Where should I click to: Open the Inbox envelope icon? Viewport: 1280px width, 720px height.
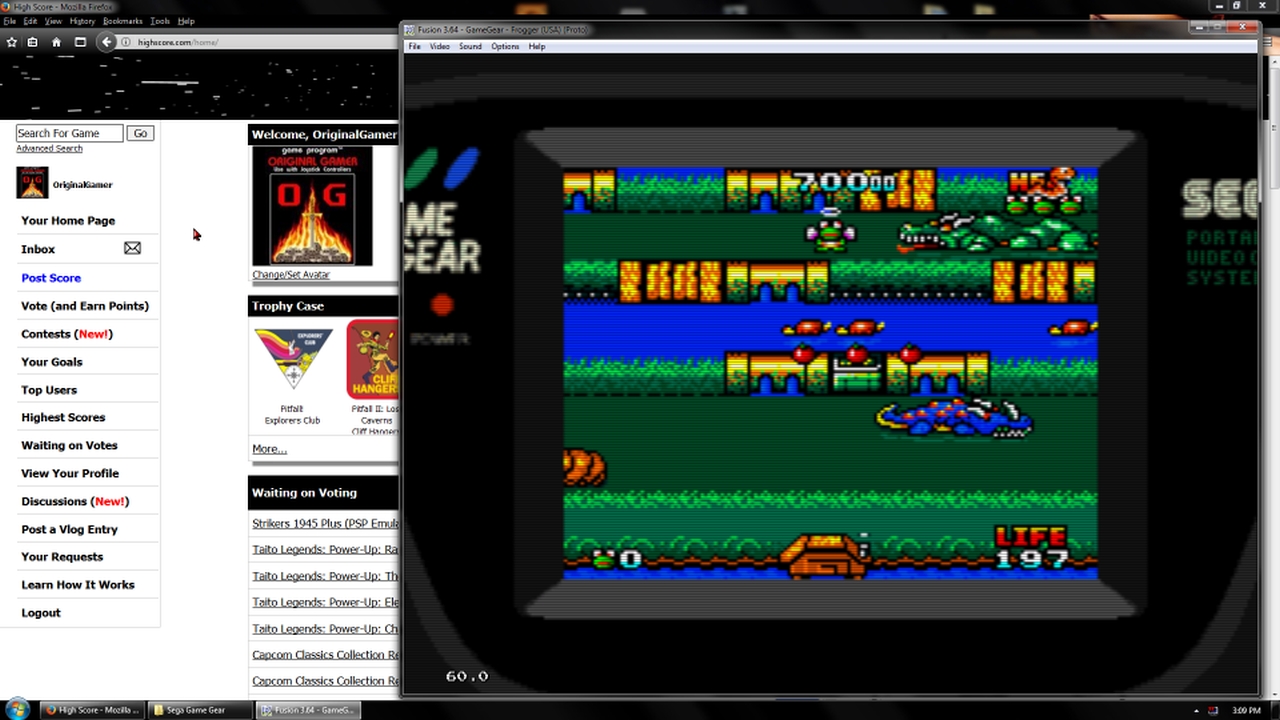(132, 248)
